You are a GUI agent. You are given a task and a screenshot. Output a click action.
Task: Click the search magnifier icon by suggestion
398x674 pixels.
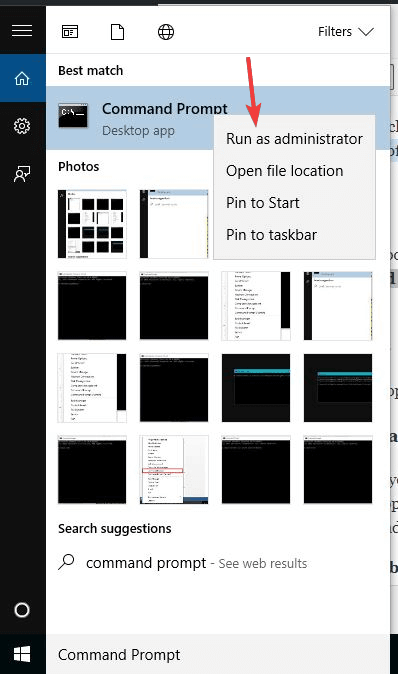click(x=67, y=562)
